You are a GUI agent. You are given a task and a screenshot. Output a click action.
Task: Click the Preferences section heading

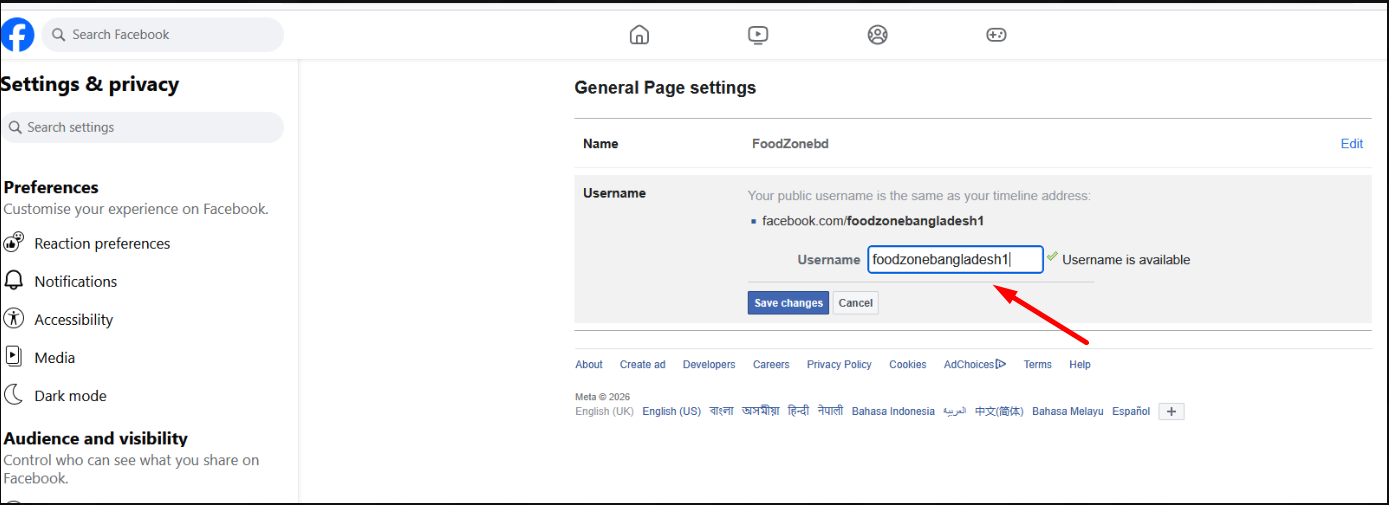pyautogui.click(x=51, y=187)
